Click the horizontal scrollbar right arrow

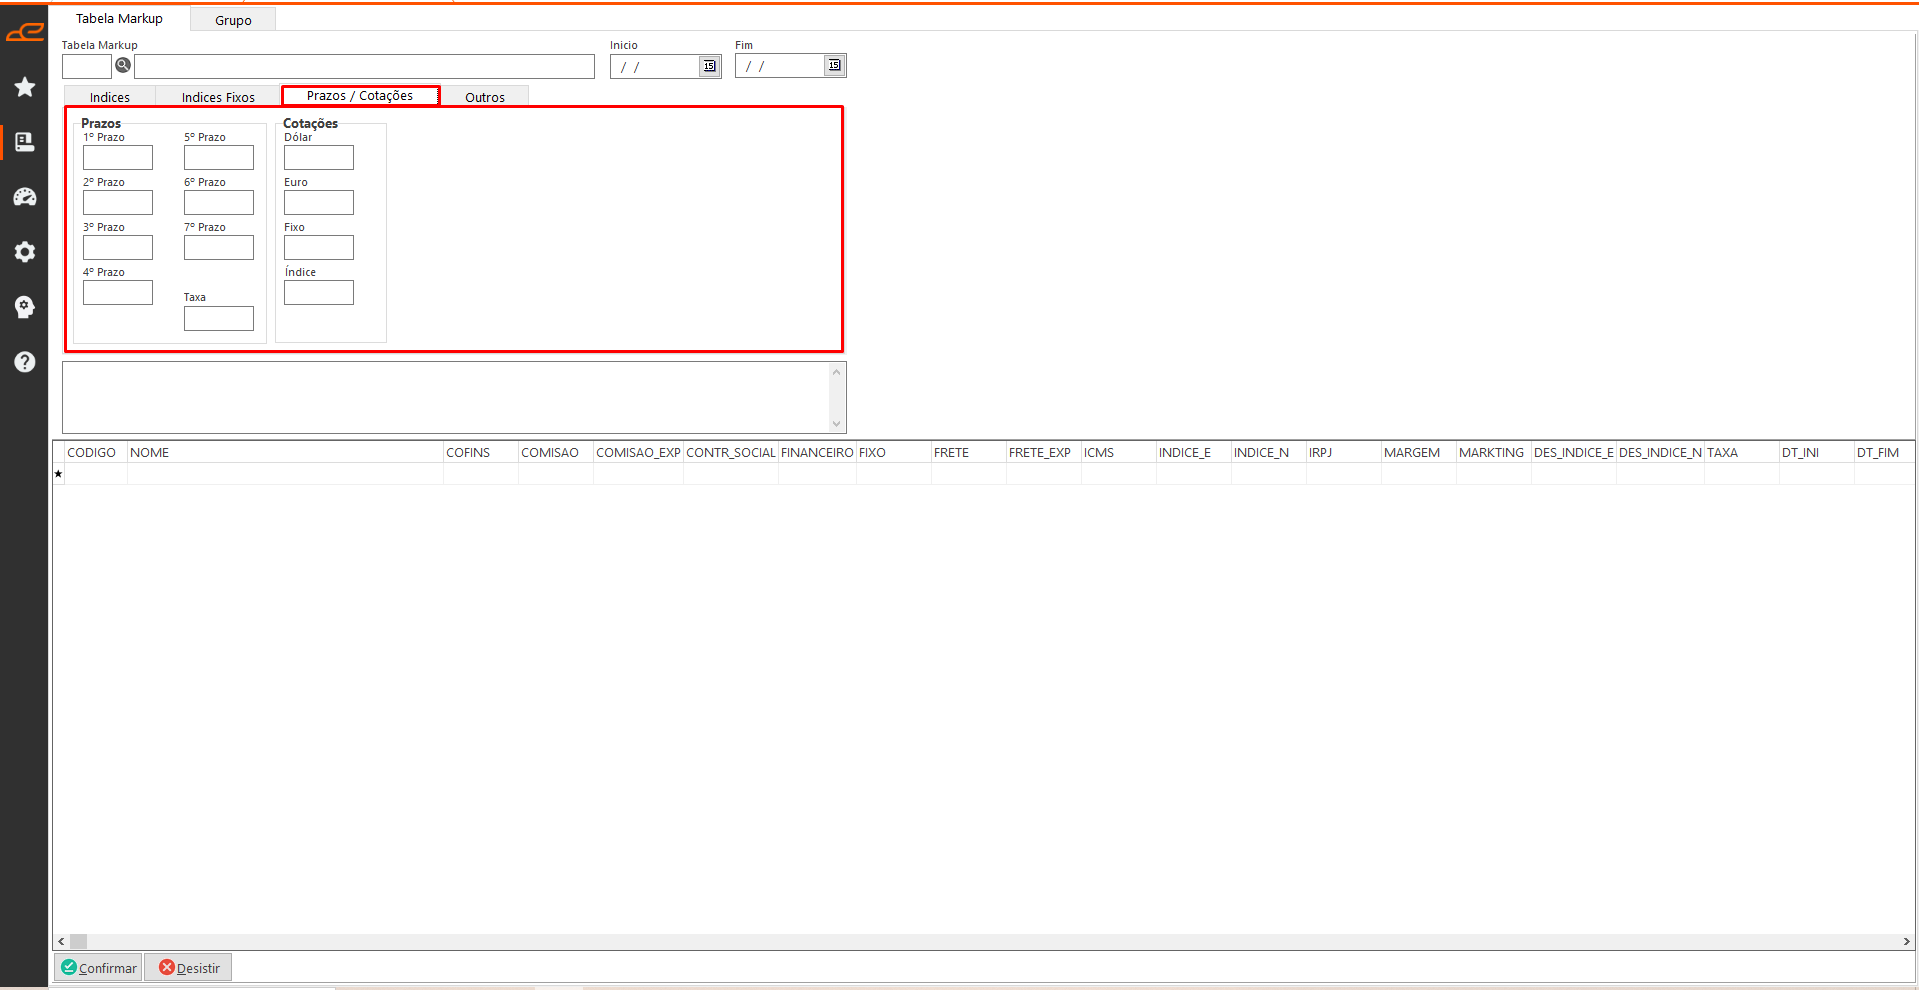click(1906, 941)
